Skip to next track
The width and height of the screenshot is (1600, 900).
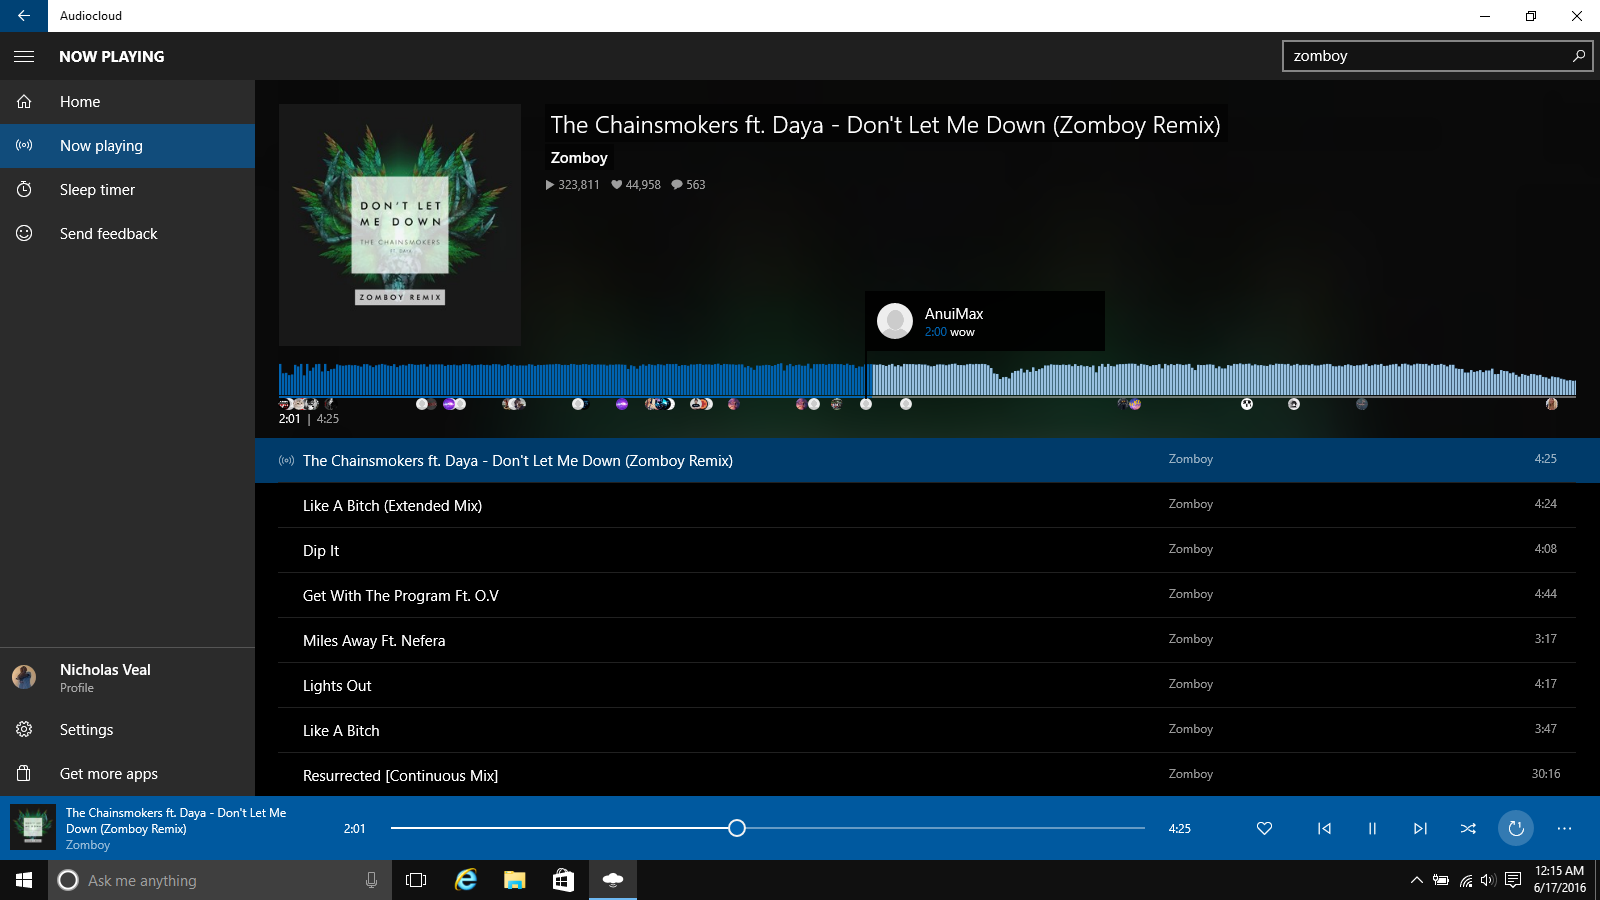tap(1420, 828)
